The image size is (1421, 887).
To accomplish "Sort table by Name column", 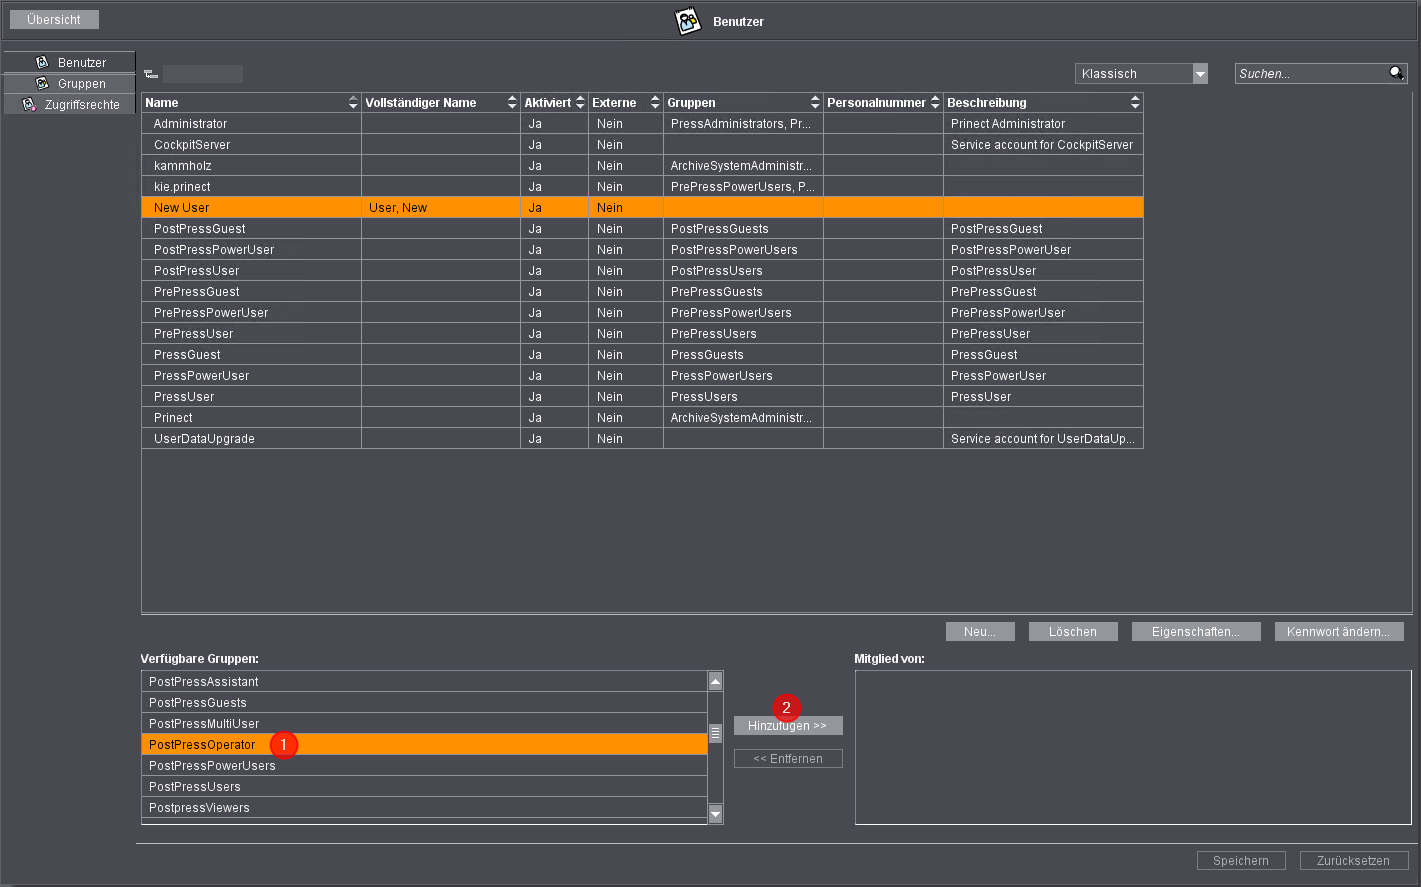I will click(251, 103).
